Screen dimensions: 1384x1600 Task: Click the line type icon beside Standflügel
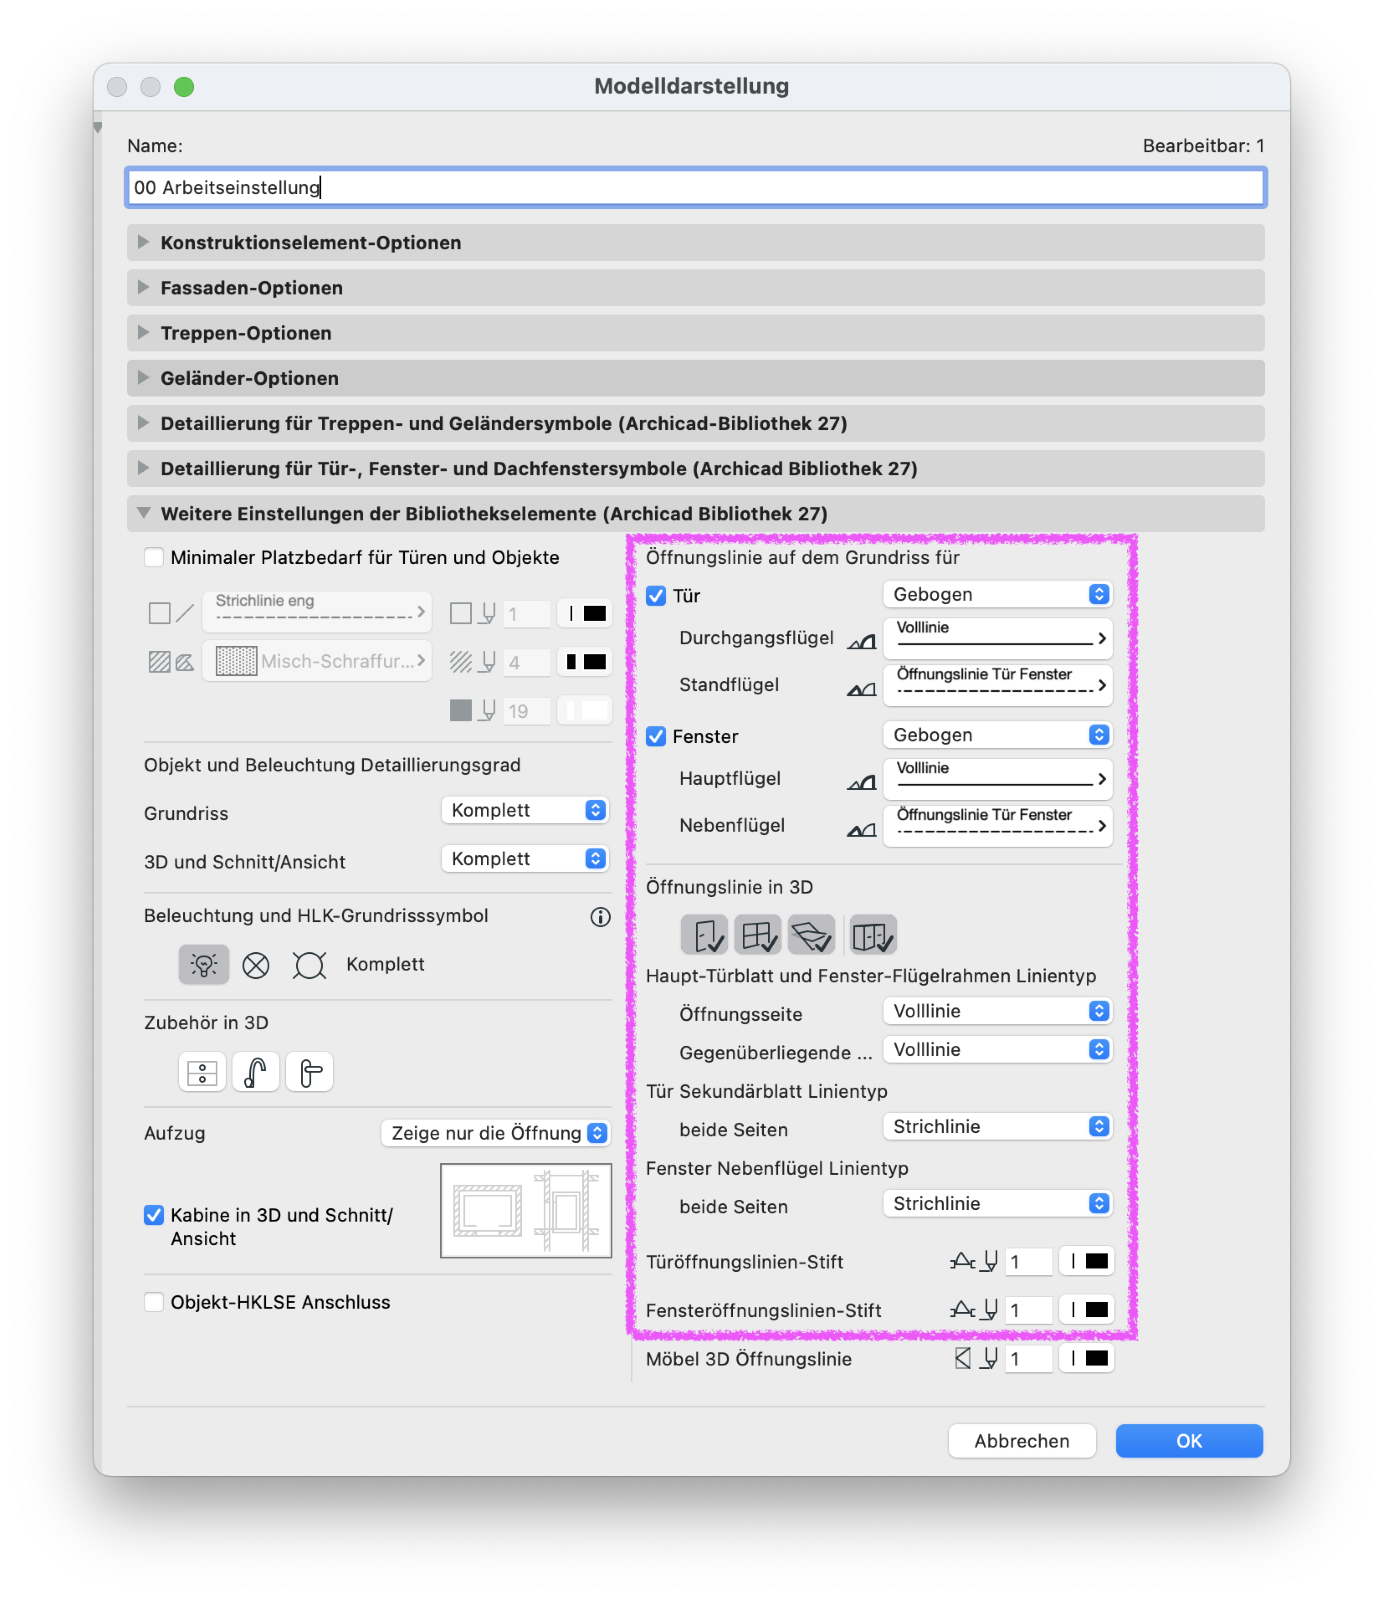862,689
